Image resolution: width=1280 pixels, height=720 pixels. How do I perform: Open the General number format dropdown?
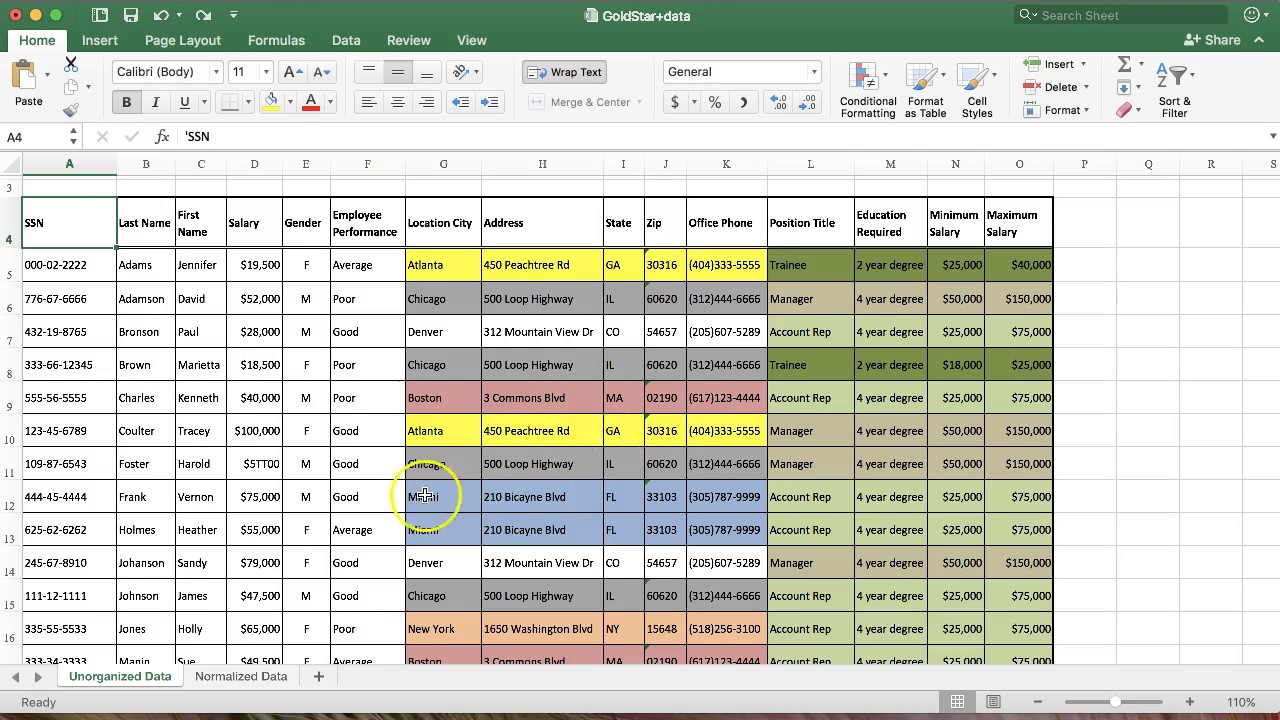click(x=813, y=72)
